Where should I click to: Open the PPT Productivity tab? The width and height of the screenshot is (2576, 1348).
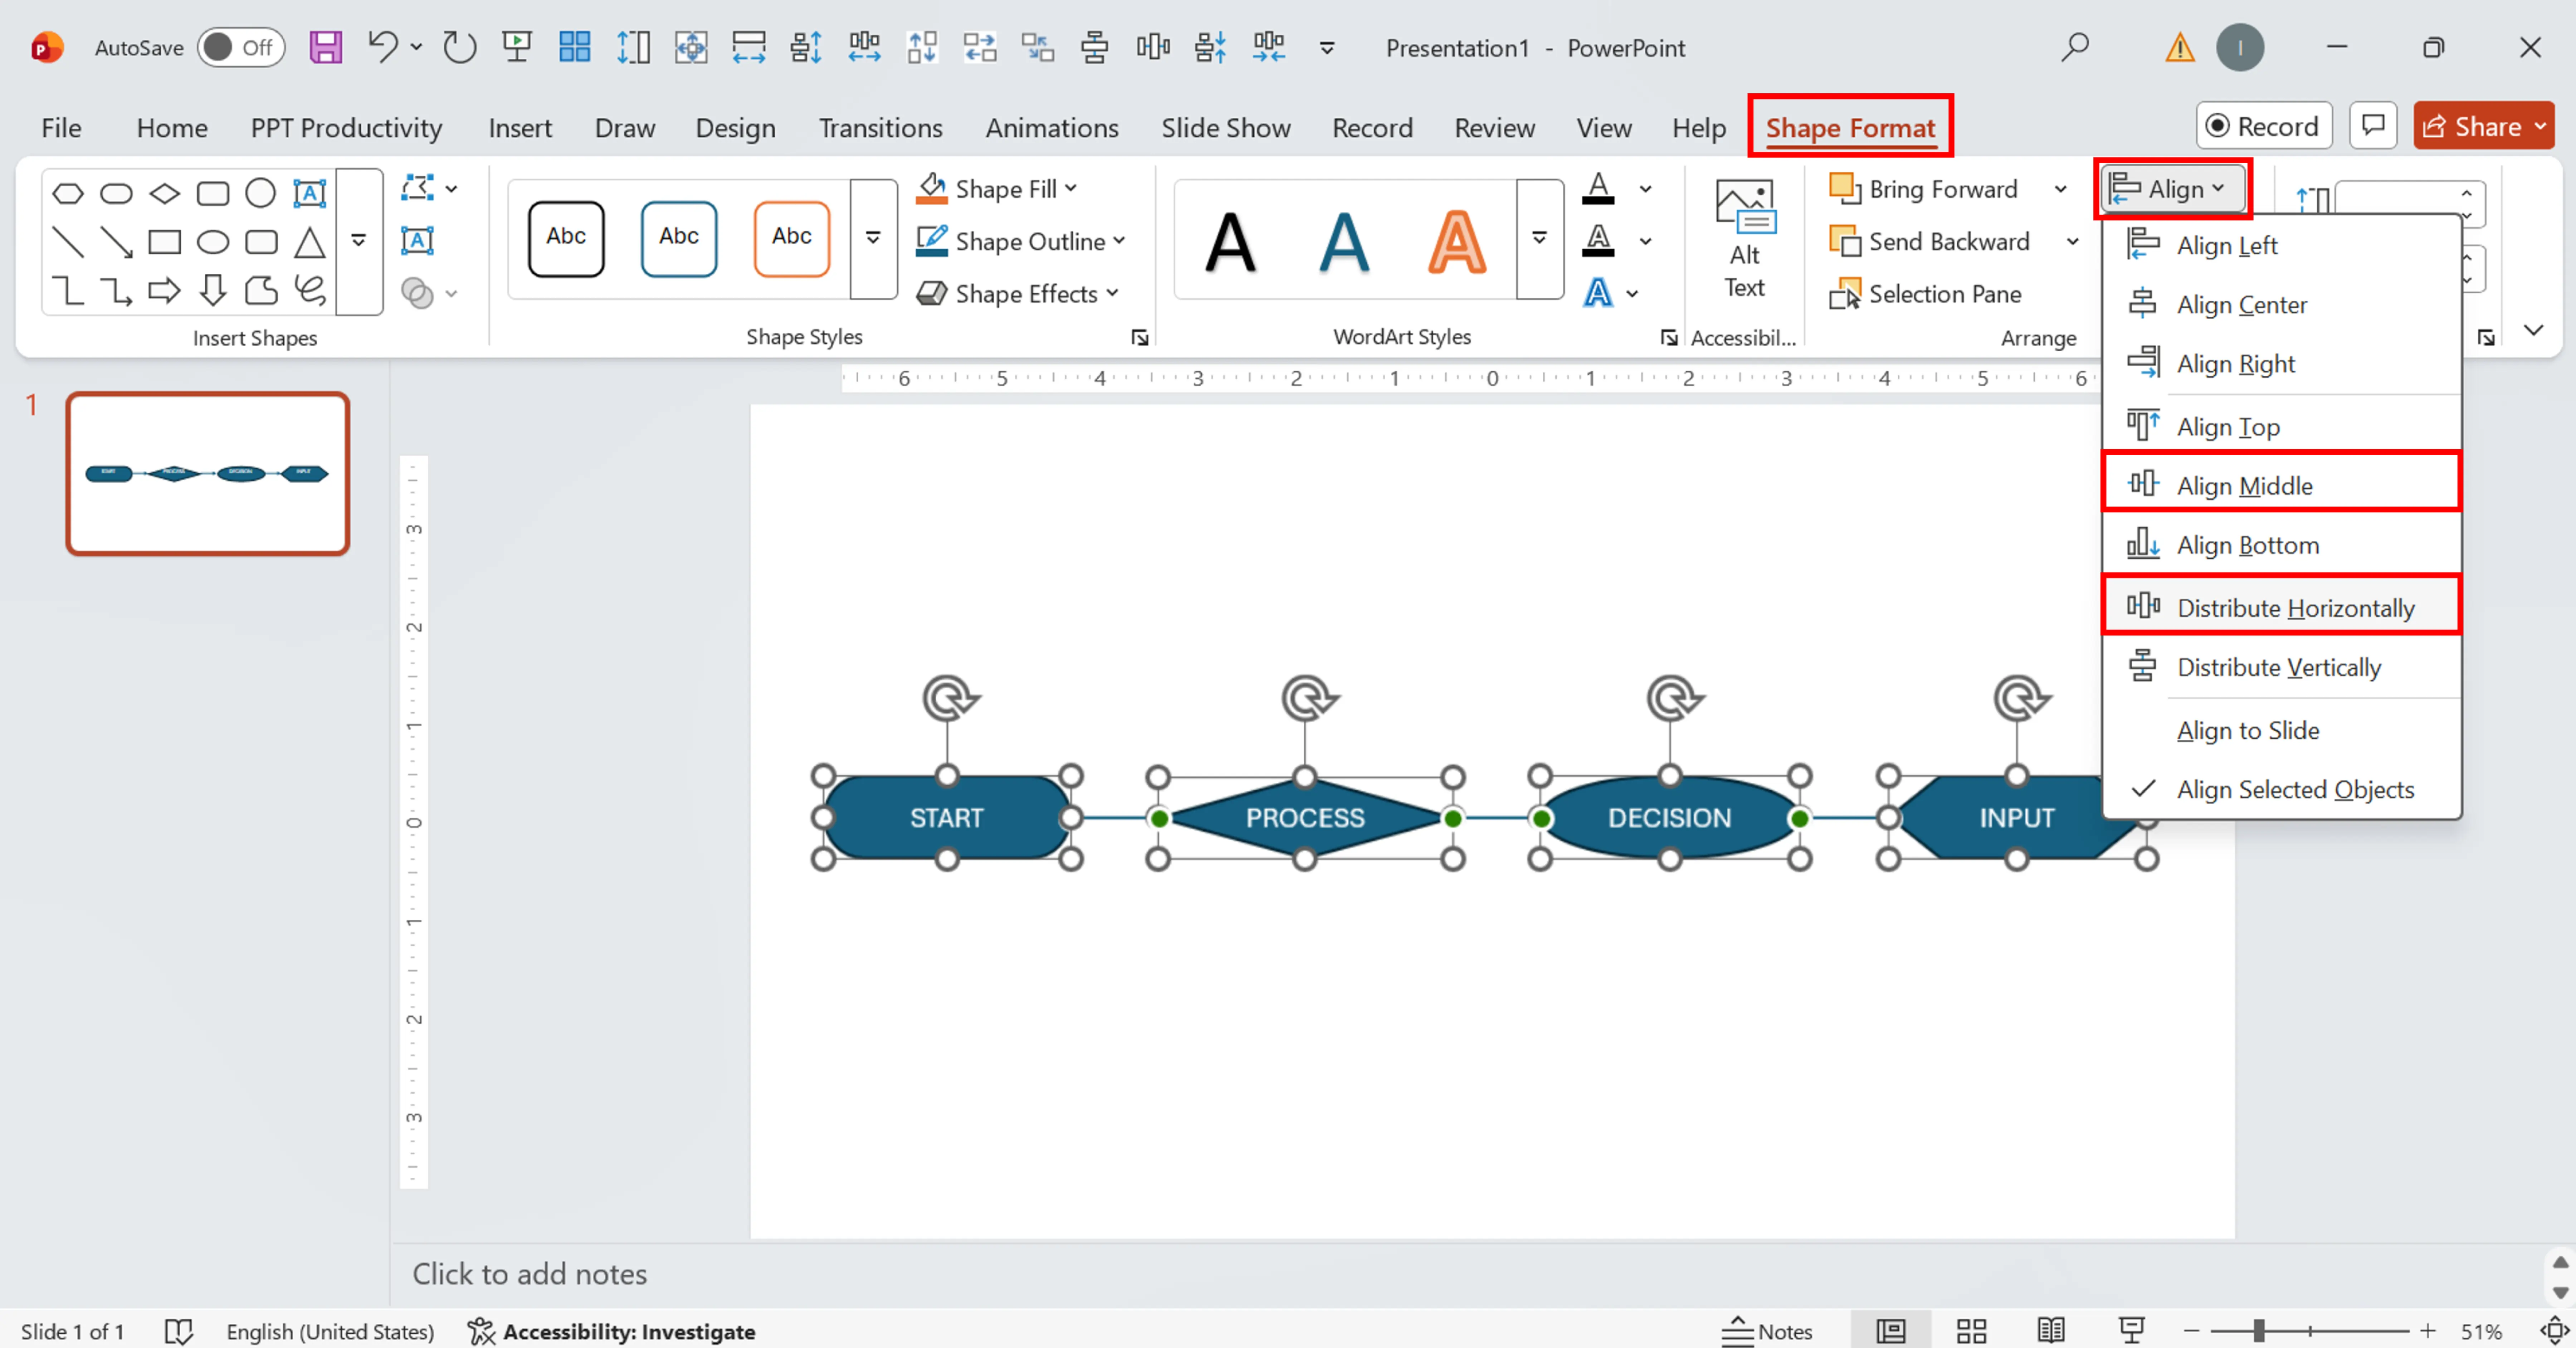[346, 128]
